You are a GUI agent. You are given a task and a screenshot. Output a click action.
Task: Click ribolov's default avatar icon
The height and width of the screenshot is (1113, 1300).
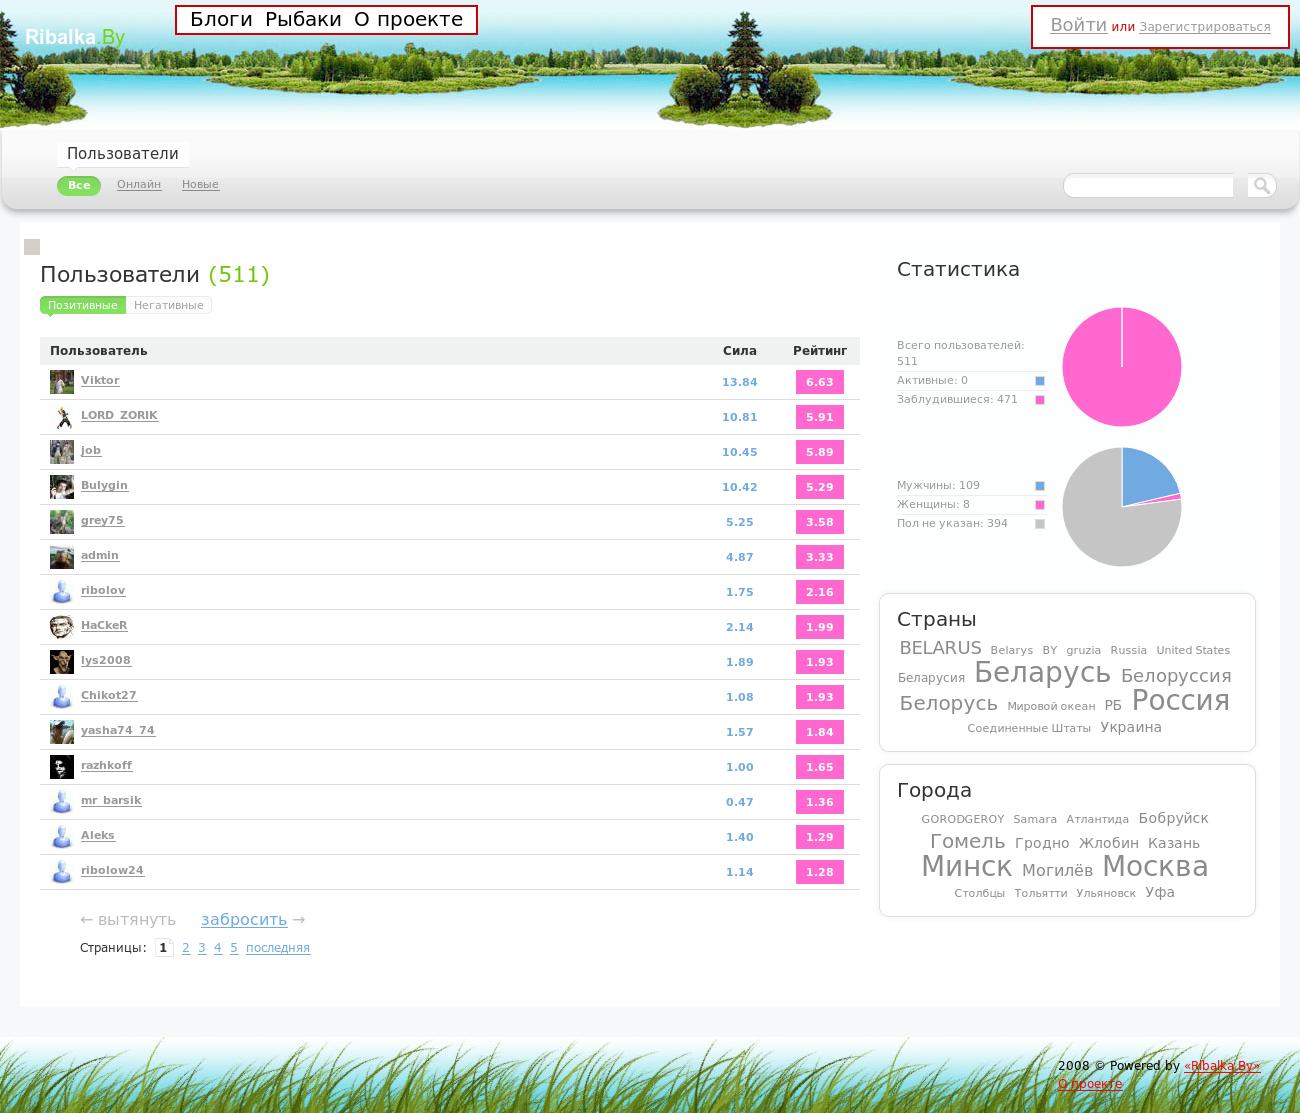click(62, 592)
